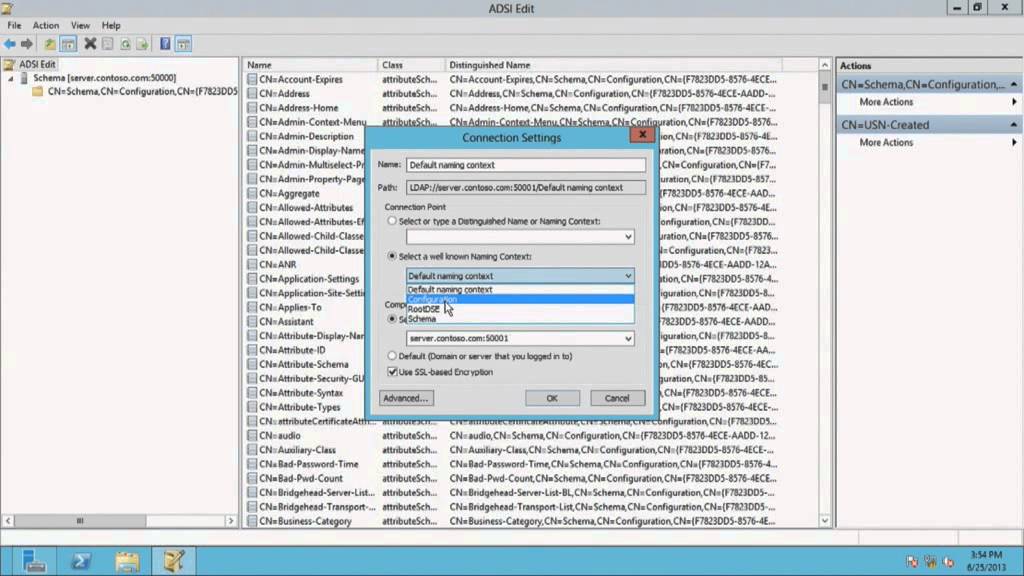Click the Path field in dialog
Screen dimensions: 1024x576
526,187
